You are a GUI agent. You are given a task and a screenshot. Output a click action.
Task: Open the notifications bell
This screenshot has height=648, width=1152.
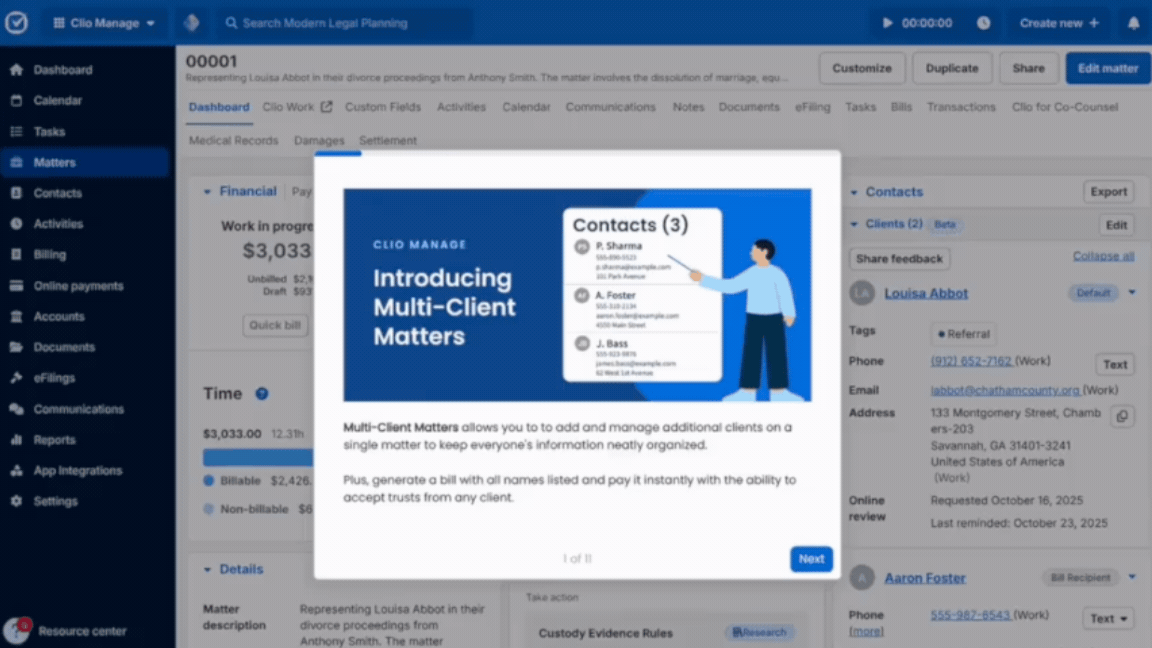coord(1134,23)
